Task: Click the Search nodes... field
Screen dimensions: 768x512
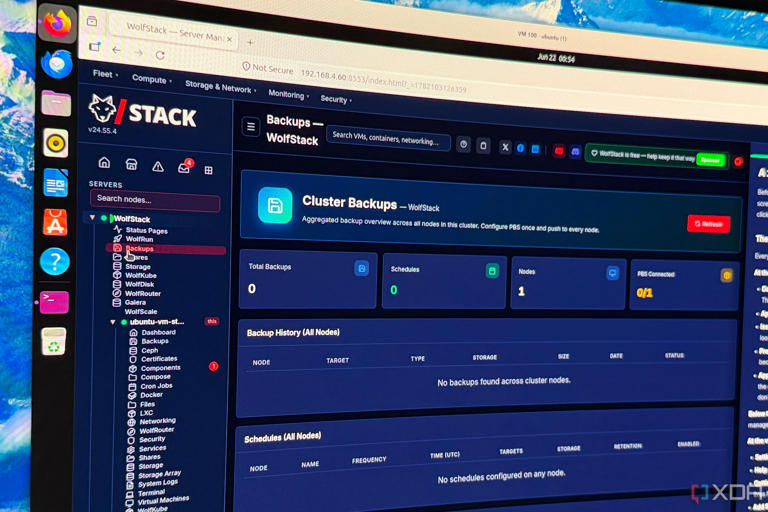Action: click(155, 201)
